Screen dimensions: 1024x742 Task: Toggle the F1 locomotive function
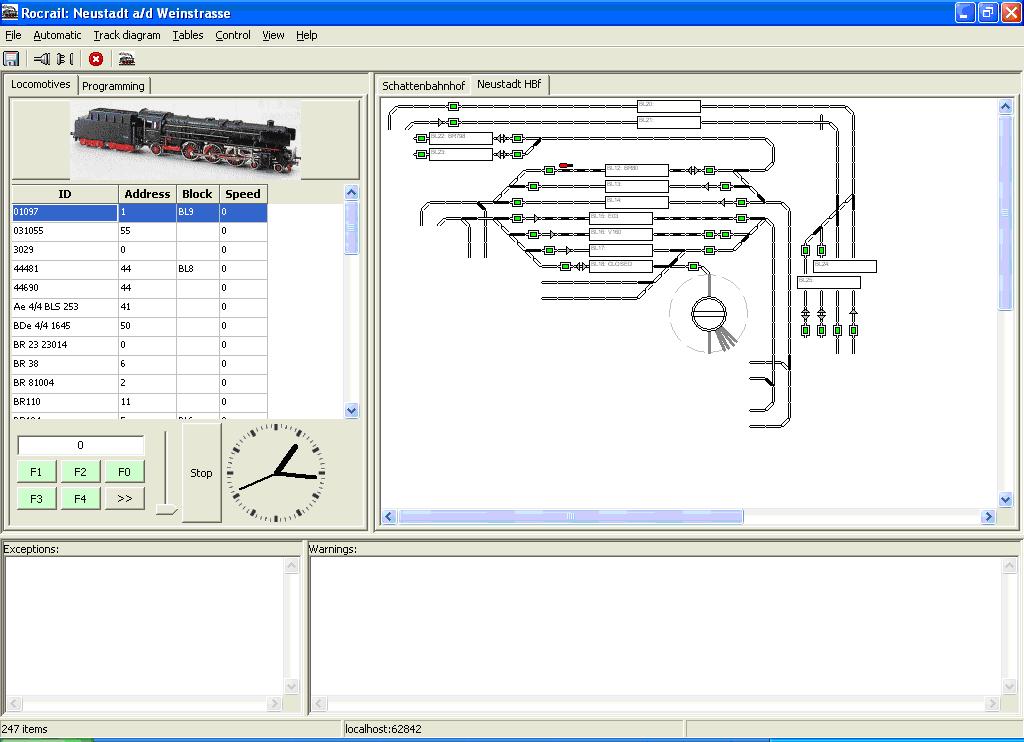click(x=36, y=472)
